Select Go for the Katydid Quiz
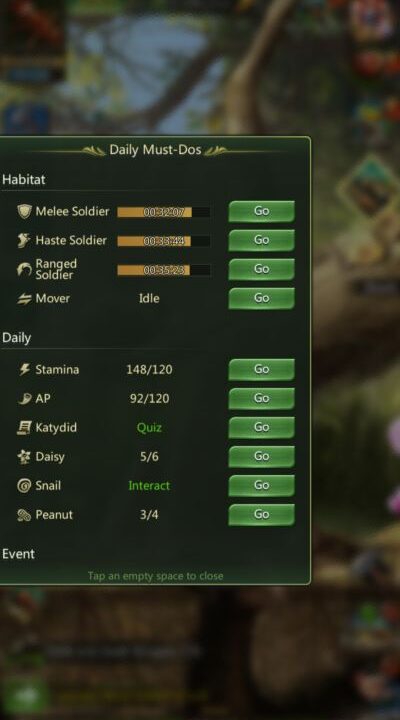This screenshot has width=400, height=720. [261, 428]
